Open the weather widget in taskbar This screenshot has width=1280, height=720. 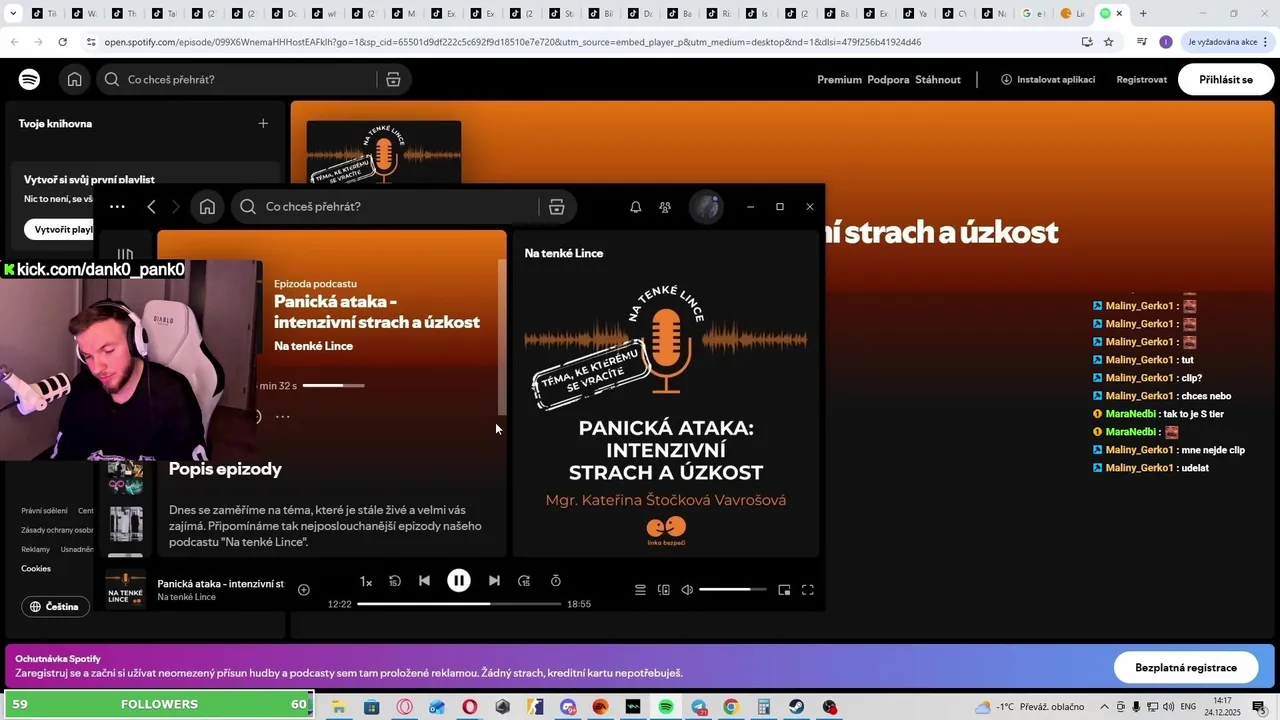1029,707
